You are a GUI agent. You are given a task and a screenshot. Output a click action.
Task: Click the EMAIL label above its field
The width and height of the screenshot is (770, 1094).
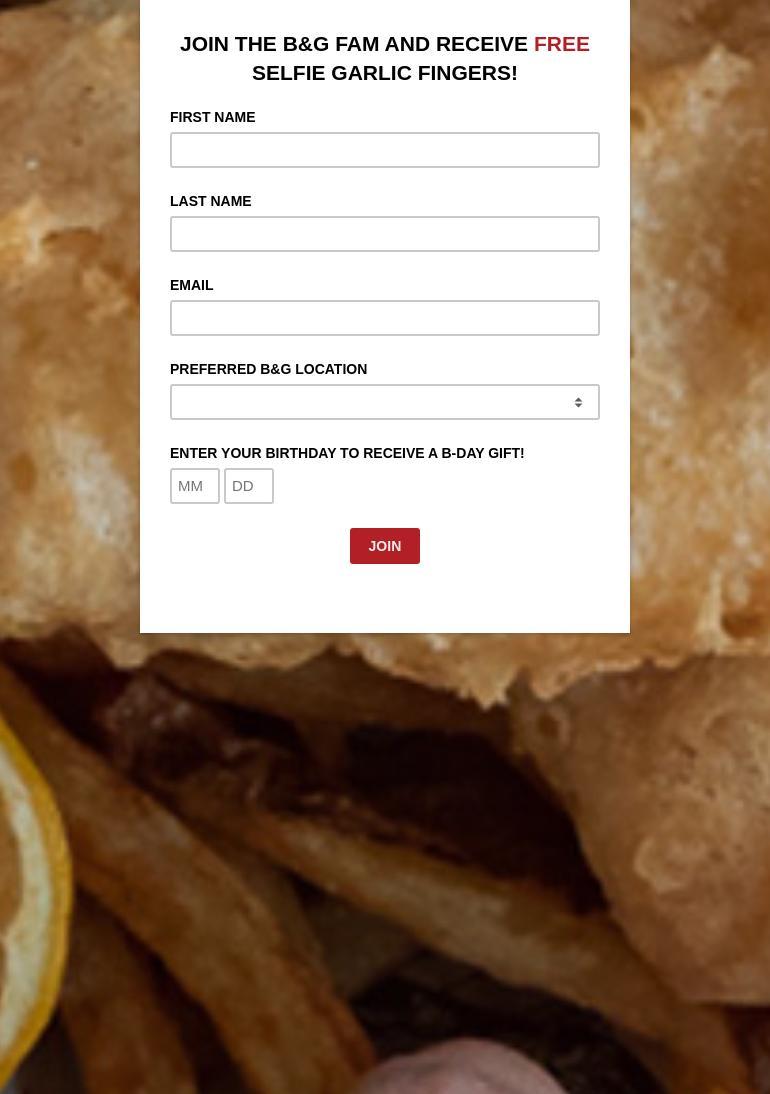click(192, 285)
